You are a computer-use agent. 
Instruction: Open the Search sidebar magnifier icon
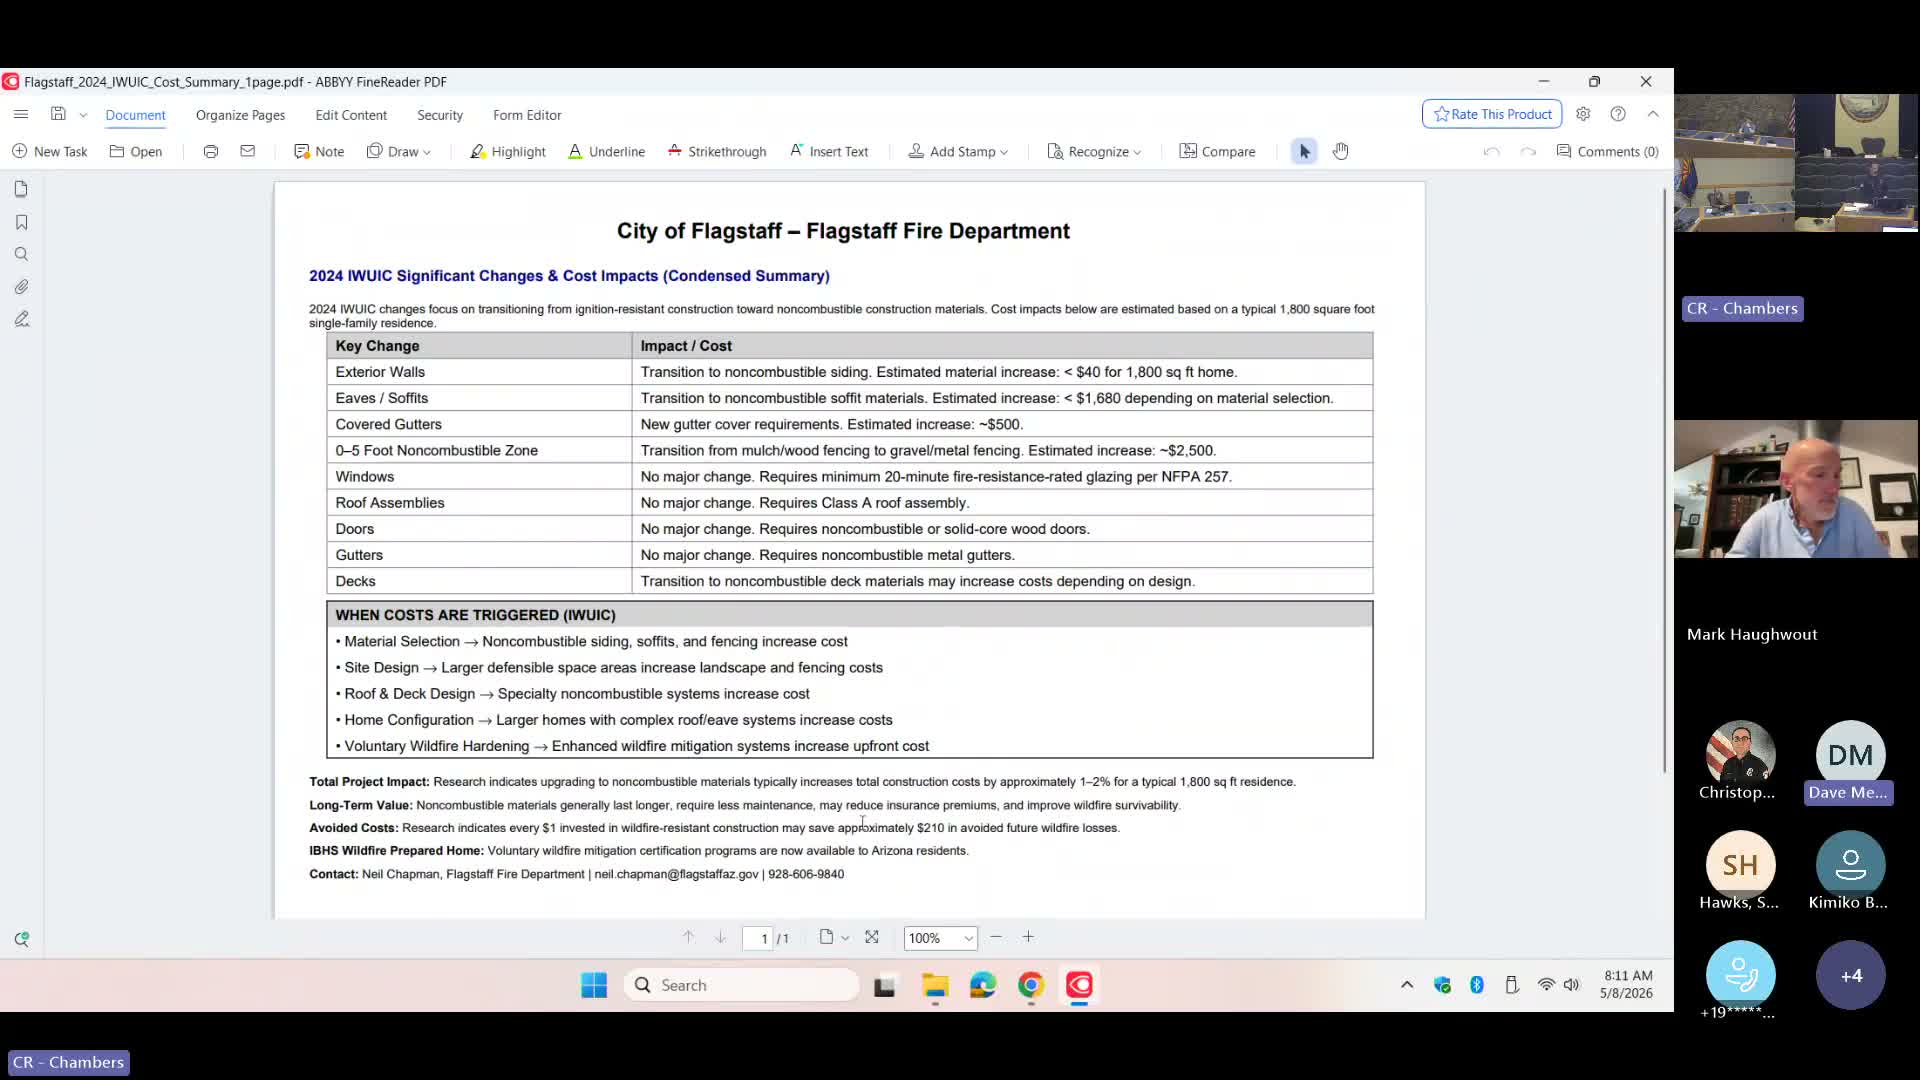[x=21, y=254]
